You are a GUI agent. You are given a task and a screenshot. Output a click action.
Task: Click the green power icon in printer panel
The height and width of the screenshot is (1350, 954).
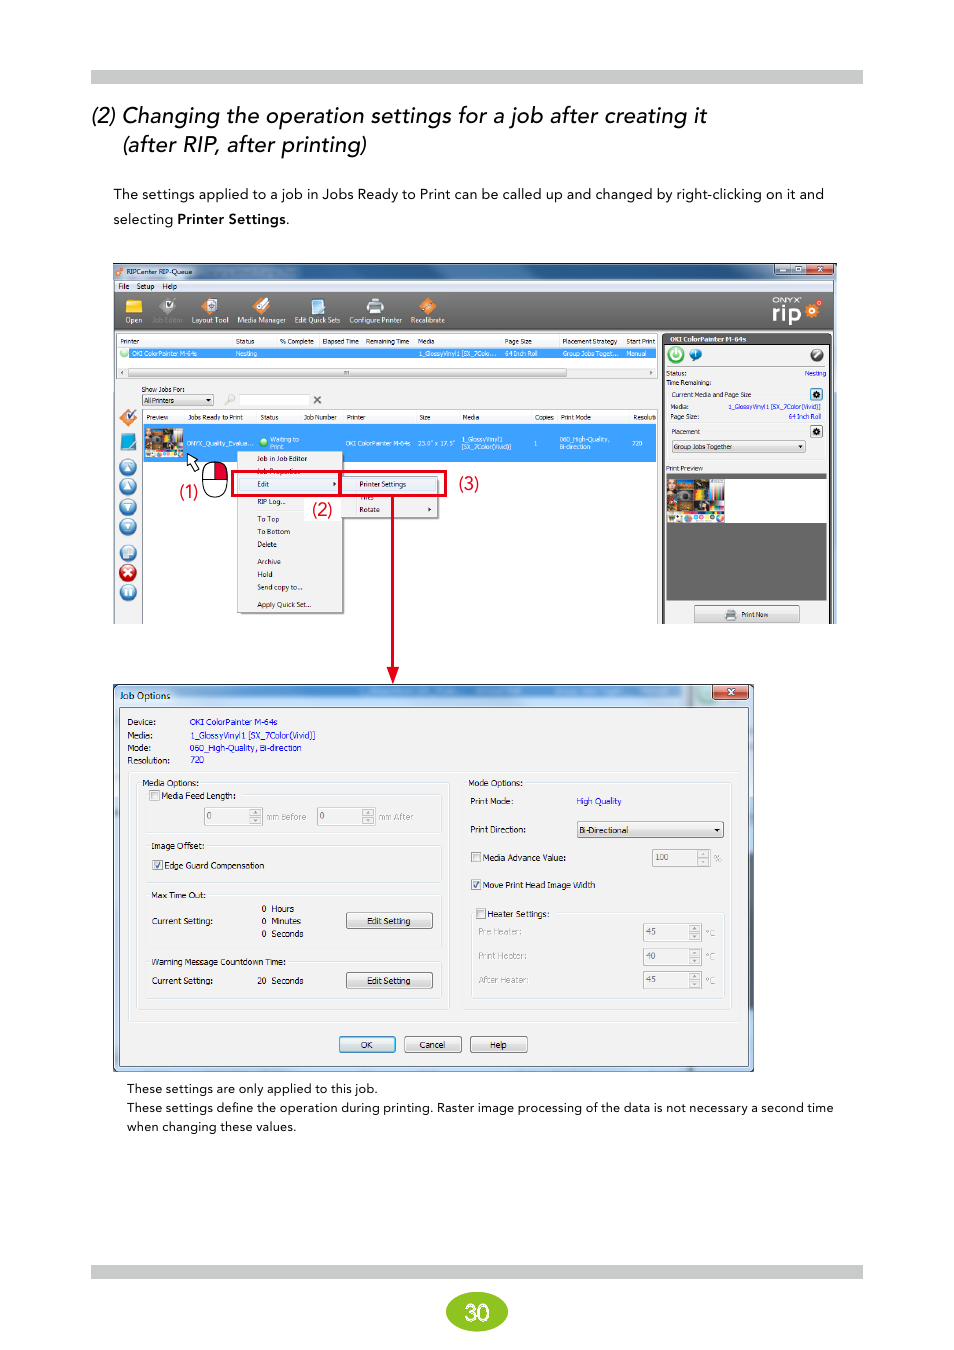point(676,355)
